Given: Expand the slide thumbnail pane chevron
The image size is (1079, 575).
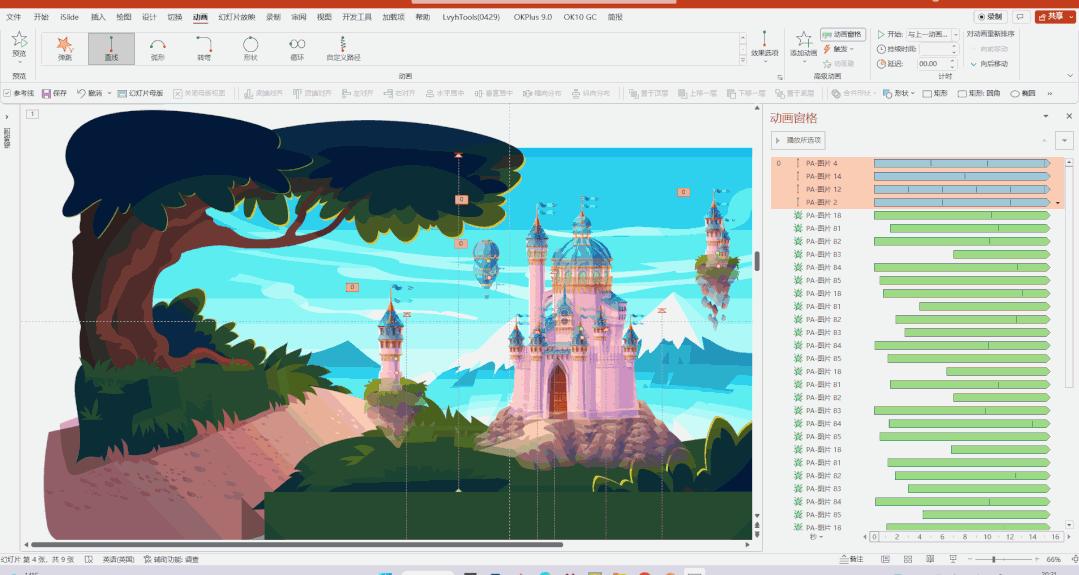Looking at the screenshot, I should (7, 117).
